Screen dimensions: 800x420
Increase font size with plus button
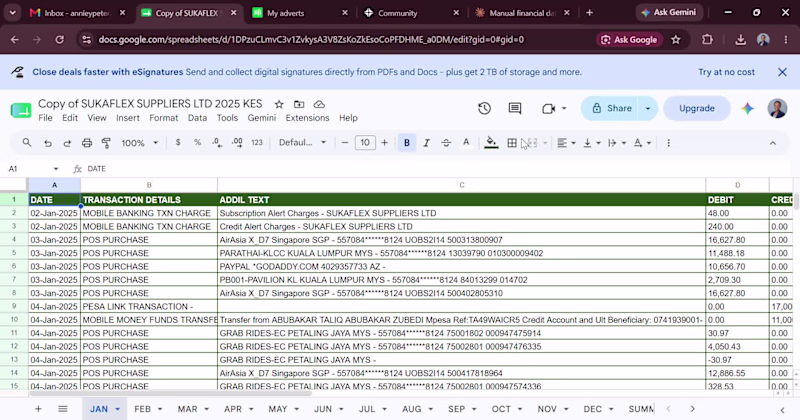[385, 143]
